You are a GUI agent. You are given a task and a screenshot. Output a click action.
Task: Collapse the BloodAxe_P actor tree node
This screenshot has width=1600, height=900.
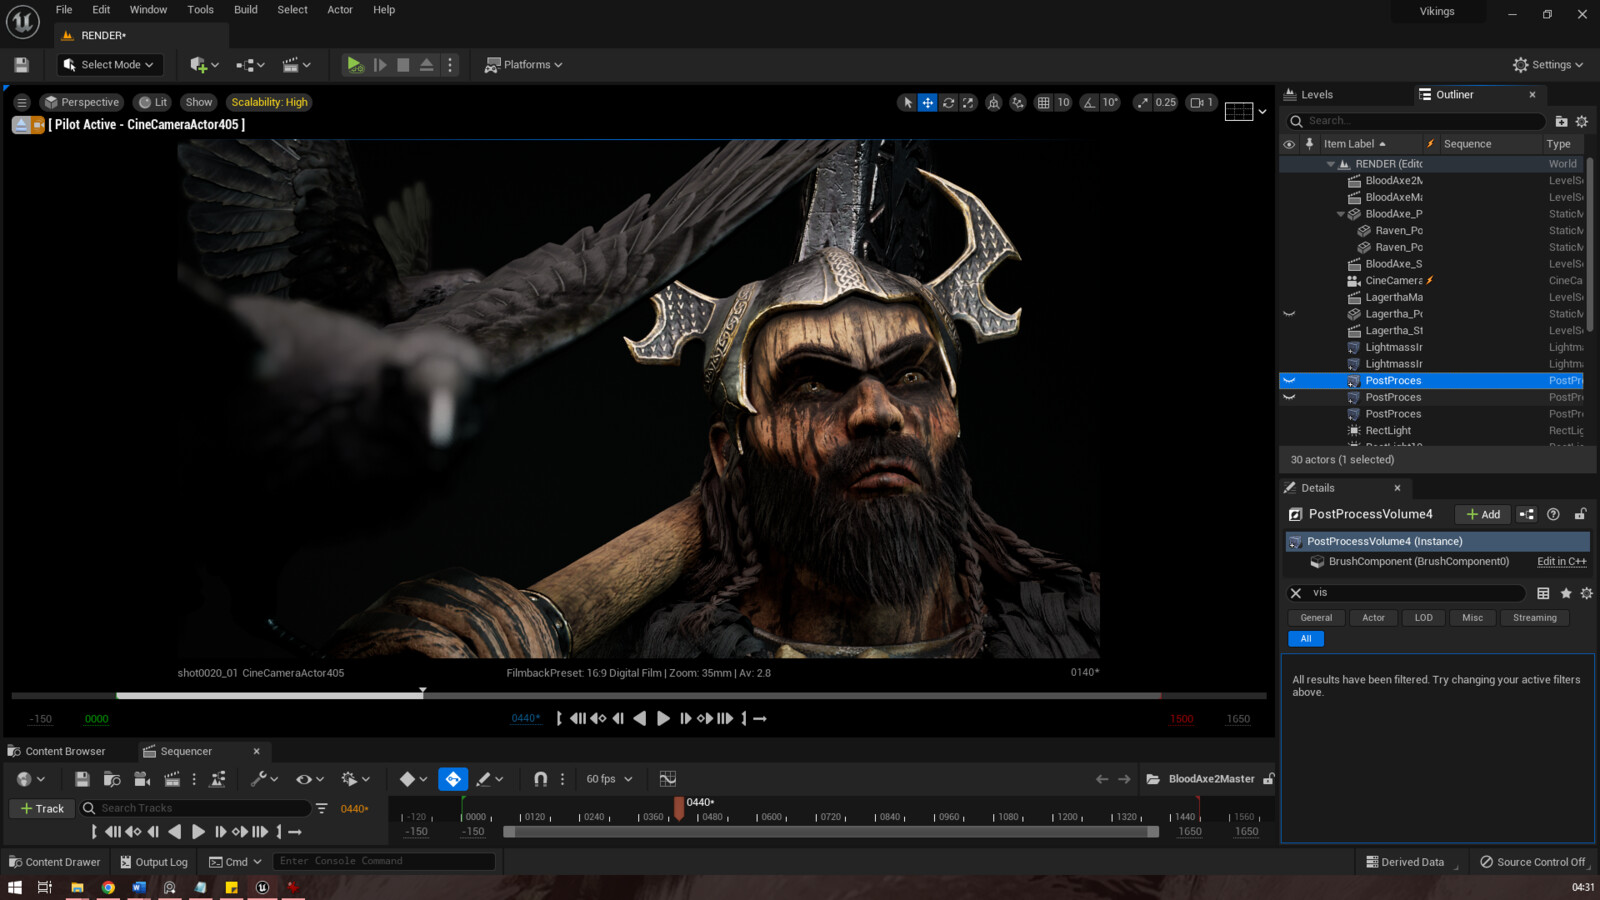[x=1341, y=214]
